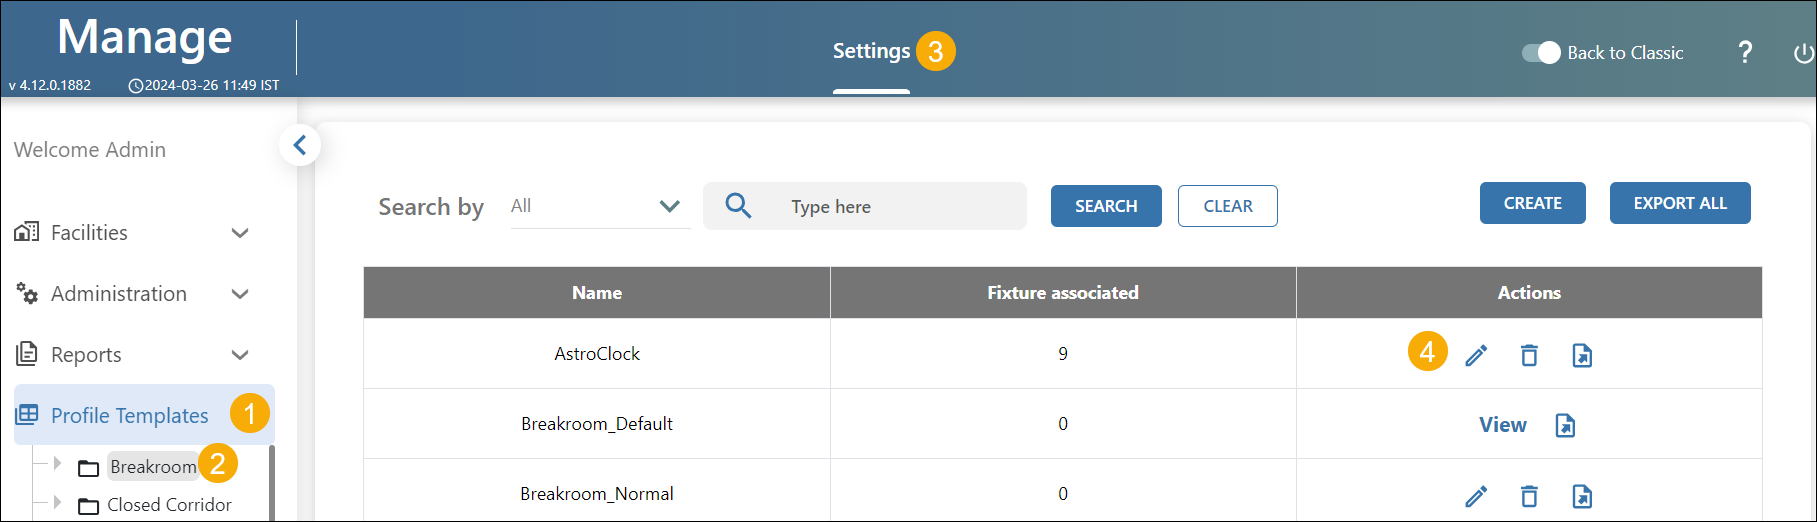Image resolution: width=1817 pixels, height=522 pixels.
Task: Edit the Breakroom_Normal profile
Action: point(1476,496)
